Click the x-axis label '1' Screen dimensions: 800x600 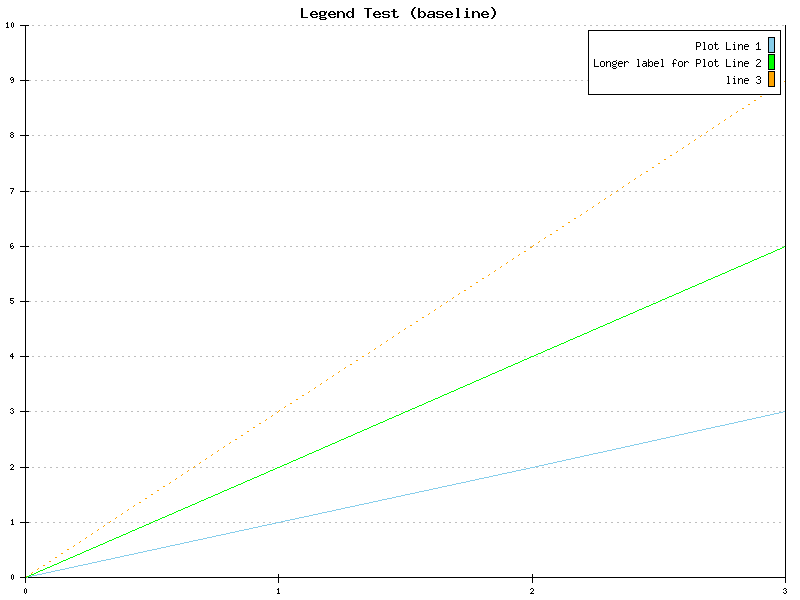(278, 591)
